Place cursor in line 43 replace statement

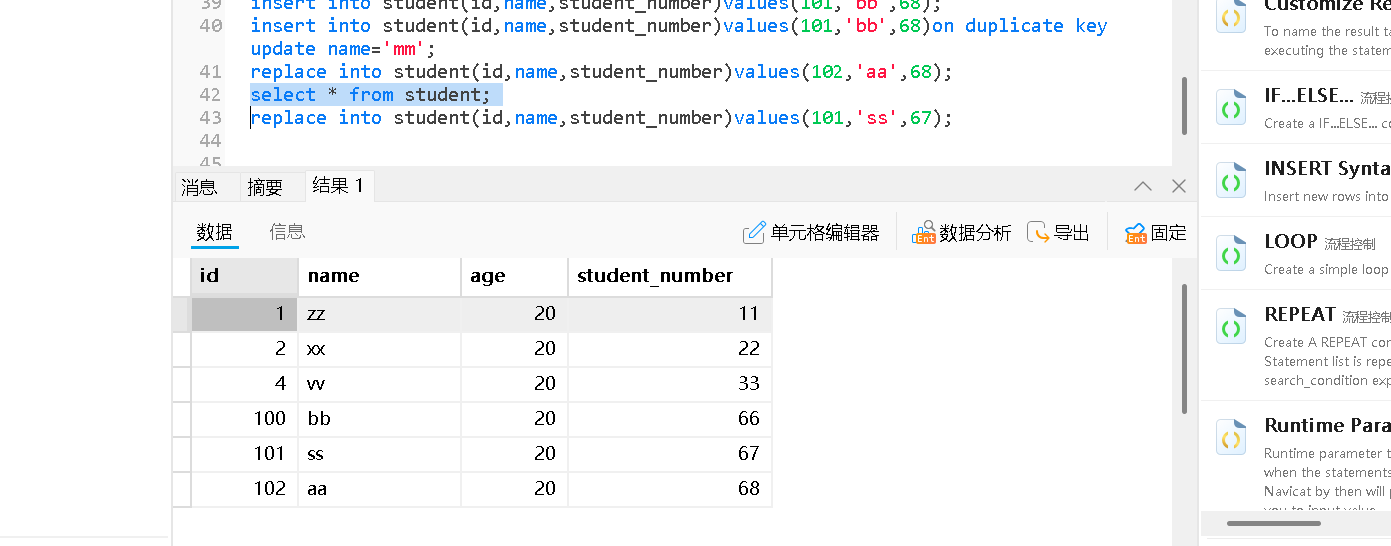coord(601,118)
